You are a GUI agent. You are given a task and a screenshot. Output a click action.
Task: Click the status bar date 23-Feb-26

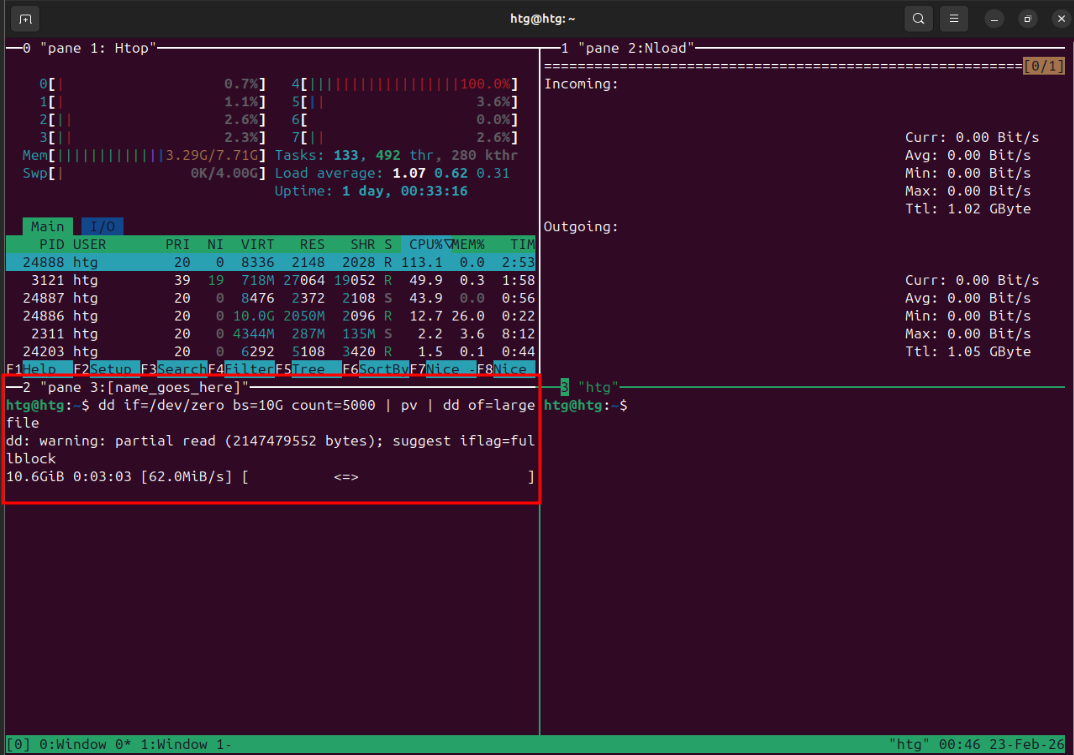coord(1027,745)
